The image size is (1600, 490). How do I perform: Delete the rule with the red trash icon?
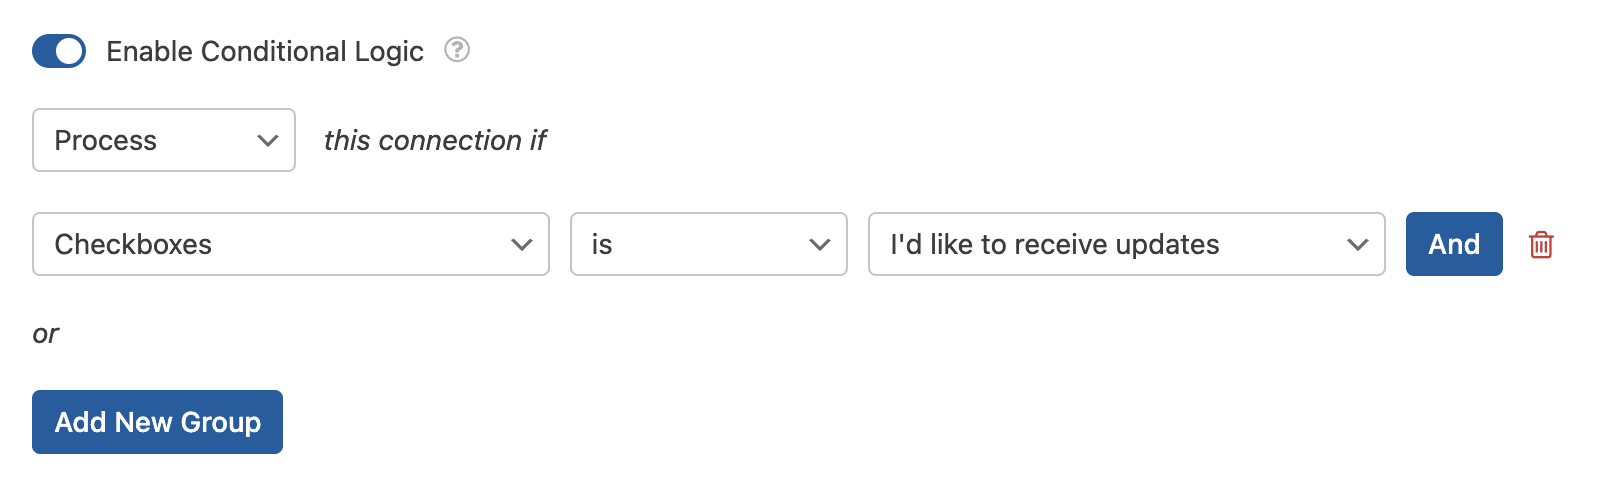coord(1541,244)
